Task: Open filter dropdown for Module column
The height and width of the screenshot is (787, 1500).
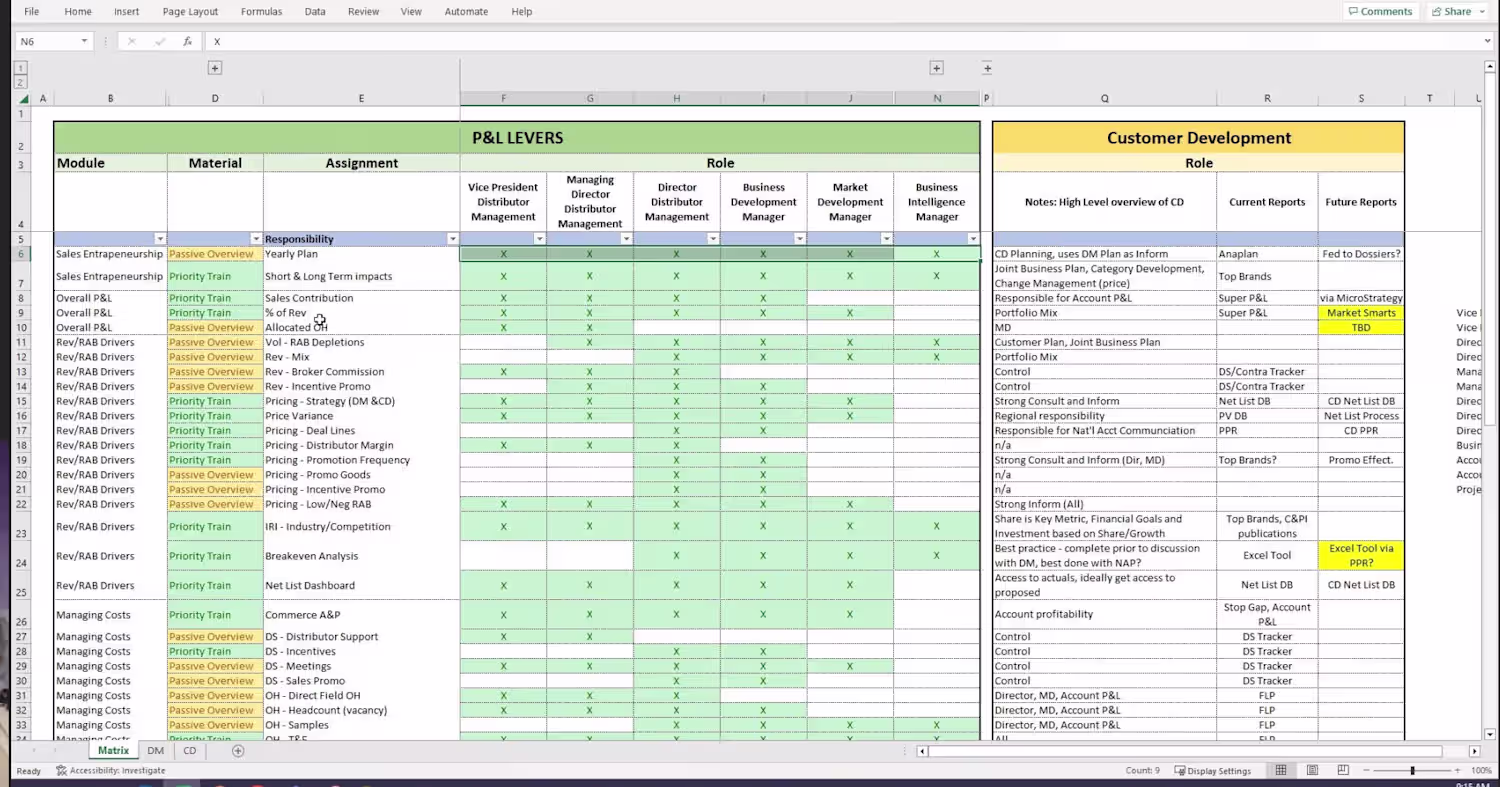Action: pos(160,239)
